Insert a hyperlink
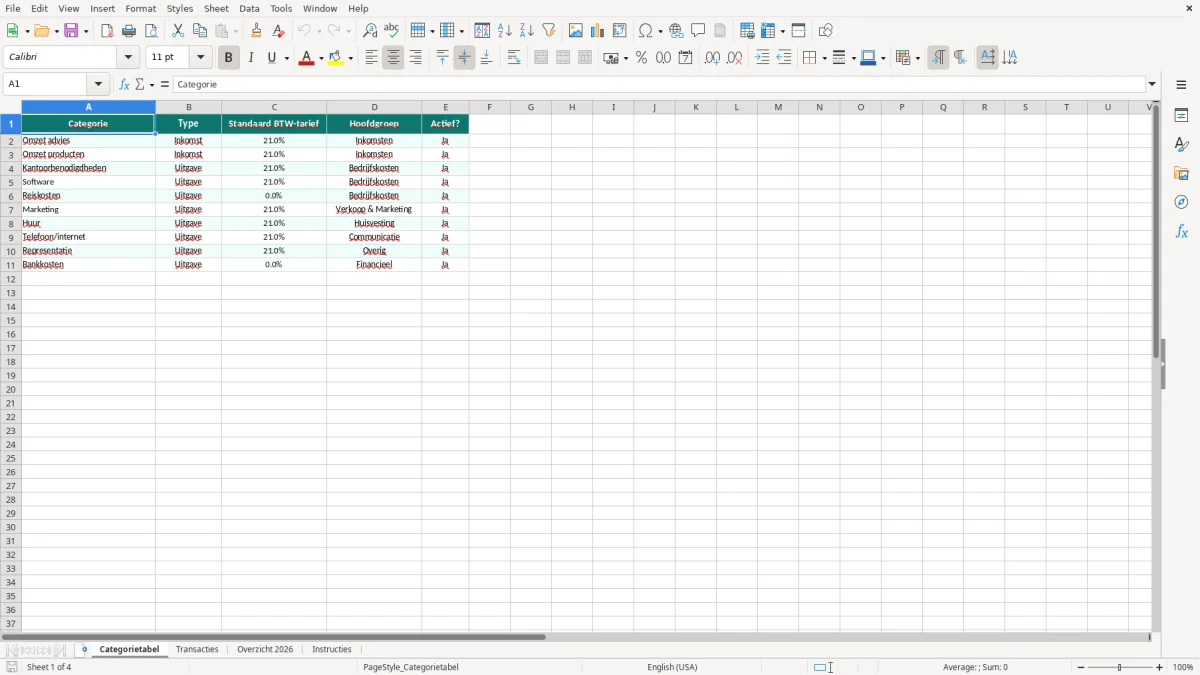Screen dimensions: 1200x675 (676, 31)
